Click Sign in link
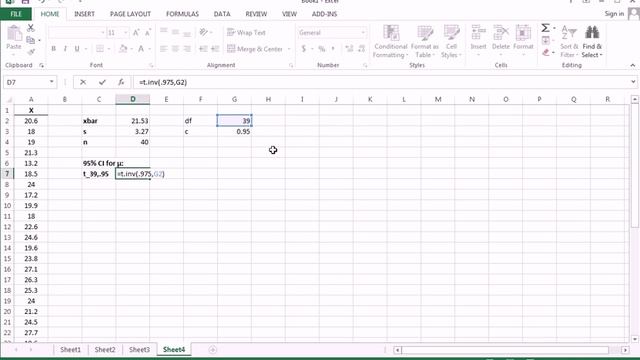The image size is (640, 360). [x=614, y=14]
